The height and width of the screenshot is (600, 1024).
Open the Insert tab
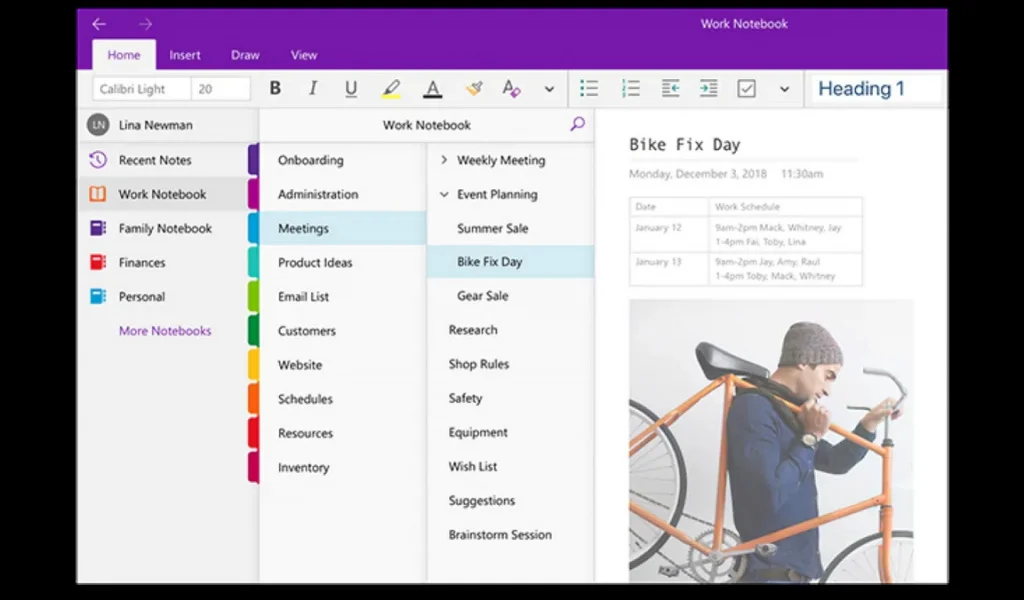click(x=185, y=55)
